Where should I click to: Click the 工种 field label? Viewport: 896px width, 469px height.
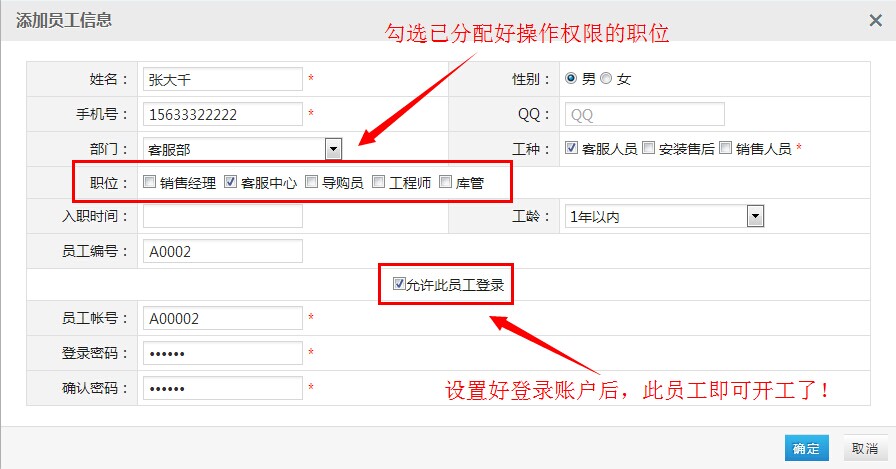pos(531,149)
